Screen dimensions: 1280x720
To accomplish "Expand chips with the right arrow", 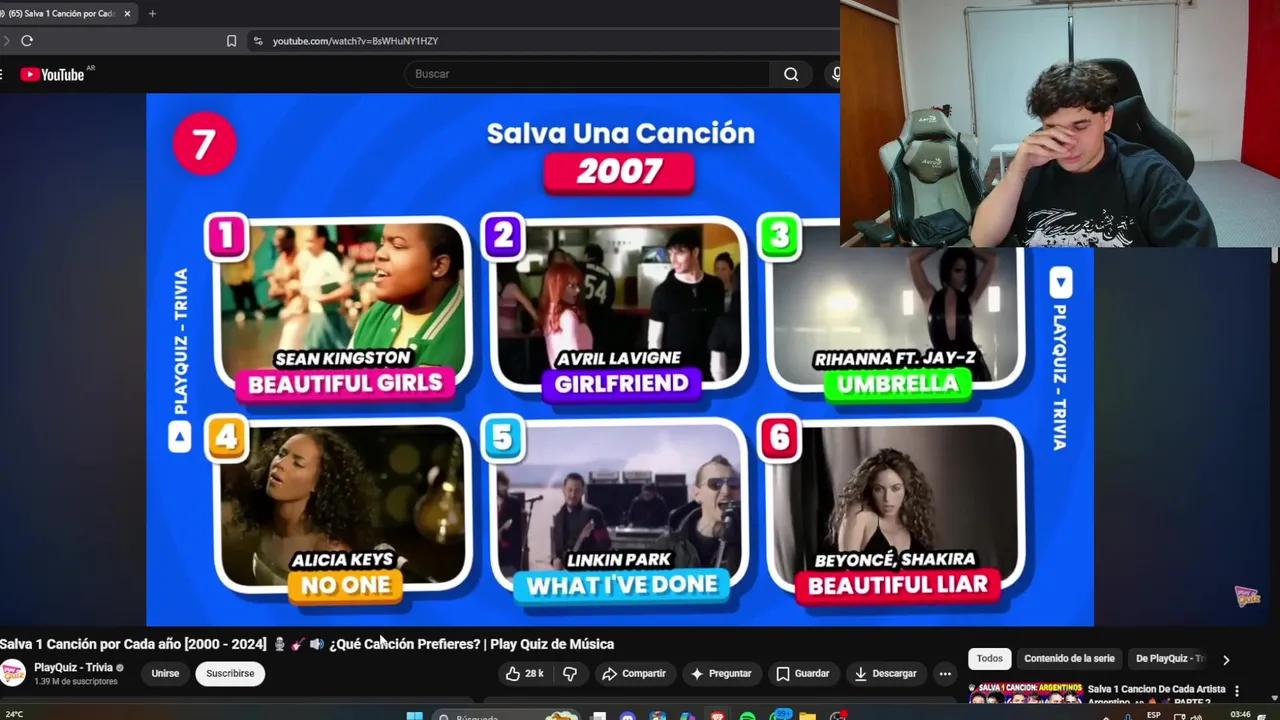I will (1226, 660).
